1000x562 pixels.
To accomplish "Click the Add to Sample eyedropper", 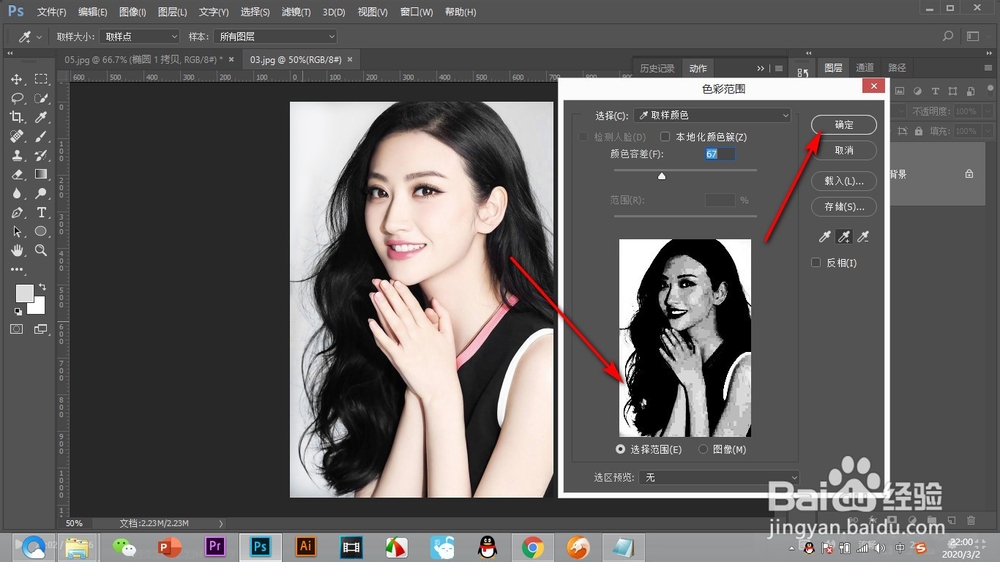I will coord(844,237).
